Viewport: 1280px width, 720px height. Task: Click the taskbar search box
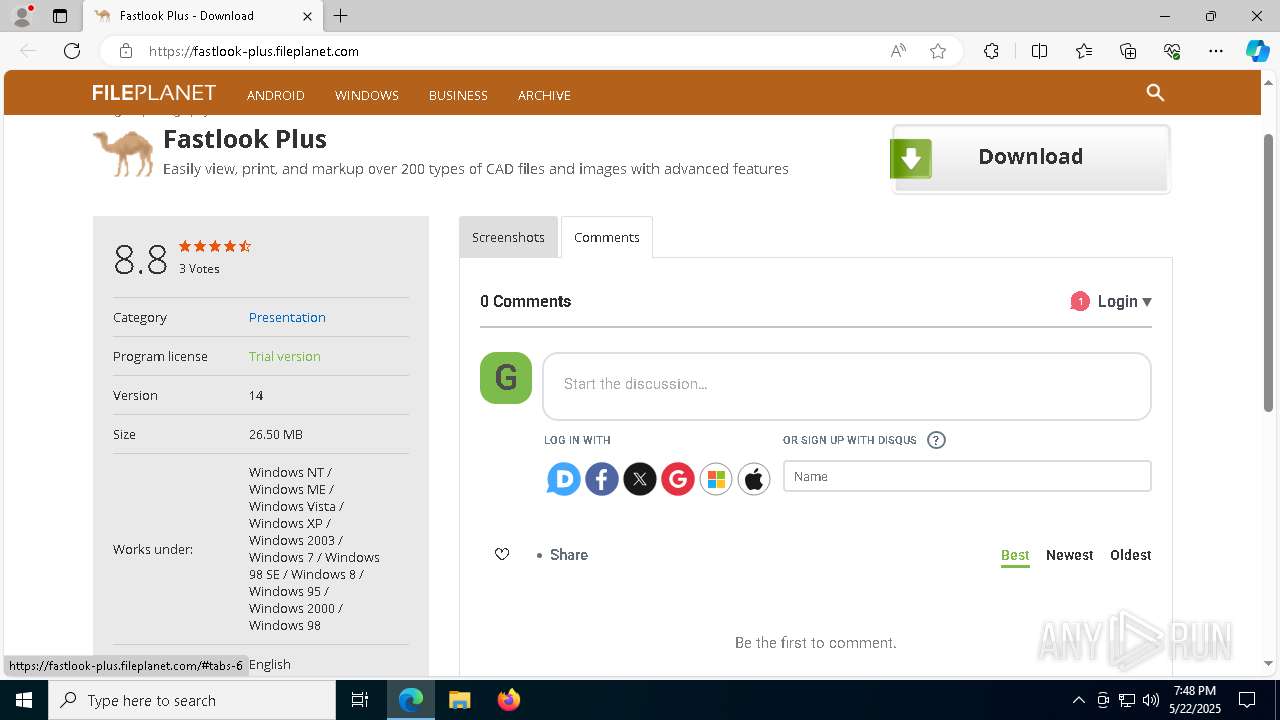pyautogui.click(x=192, y=700)
